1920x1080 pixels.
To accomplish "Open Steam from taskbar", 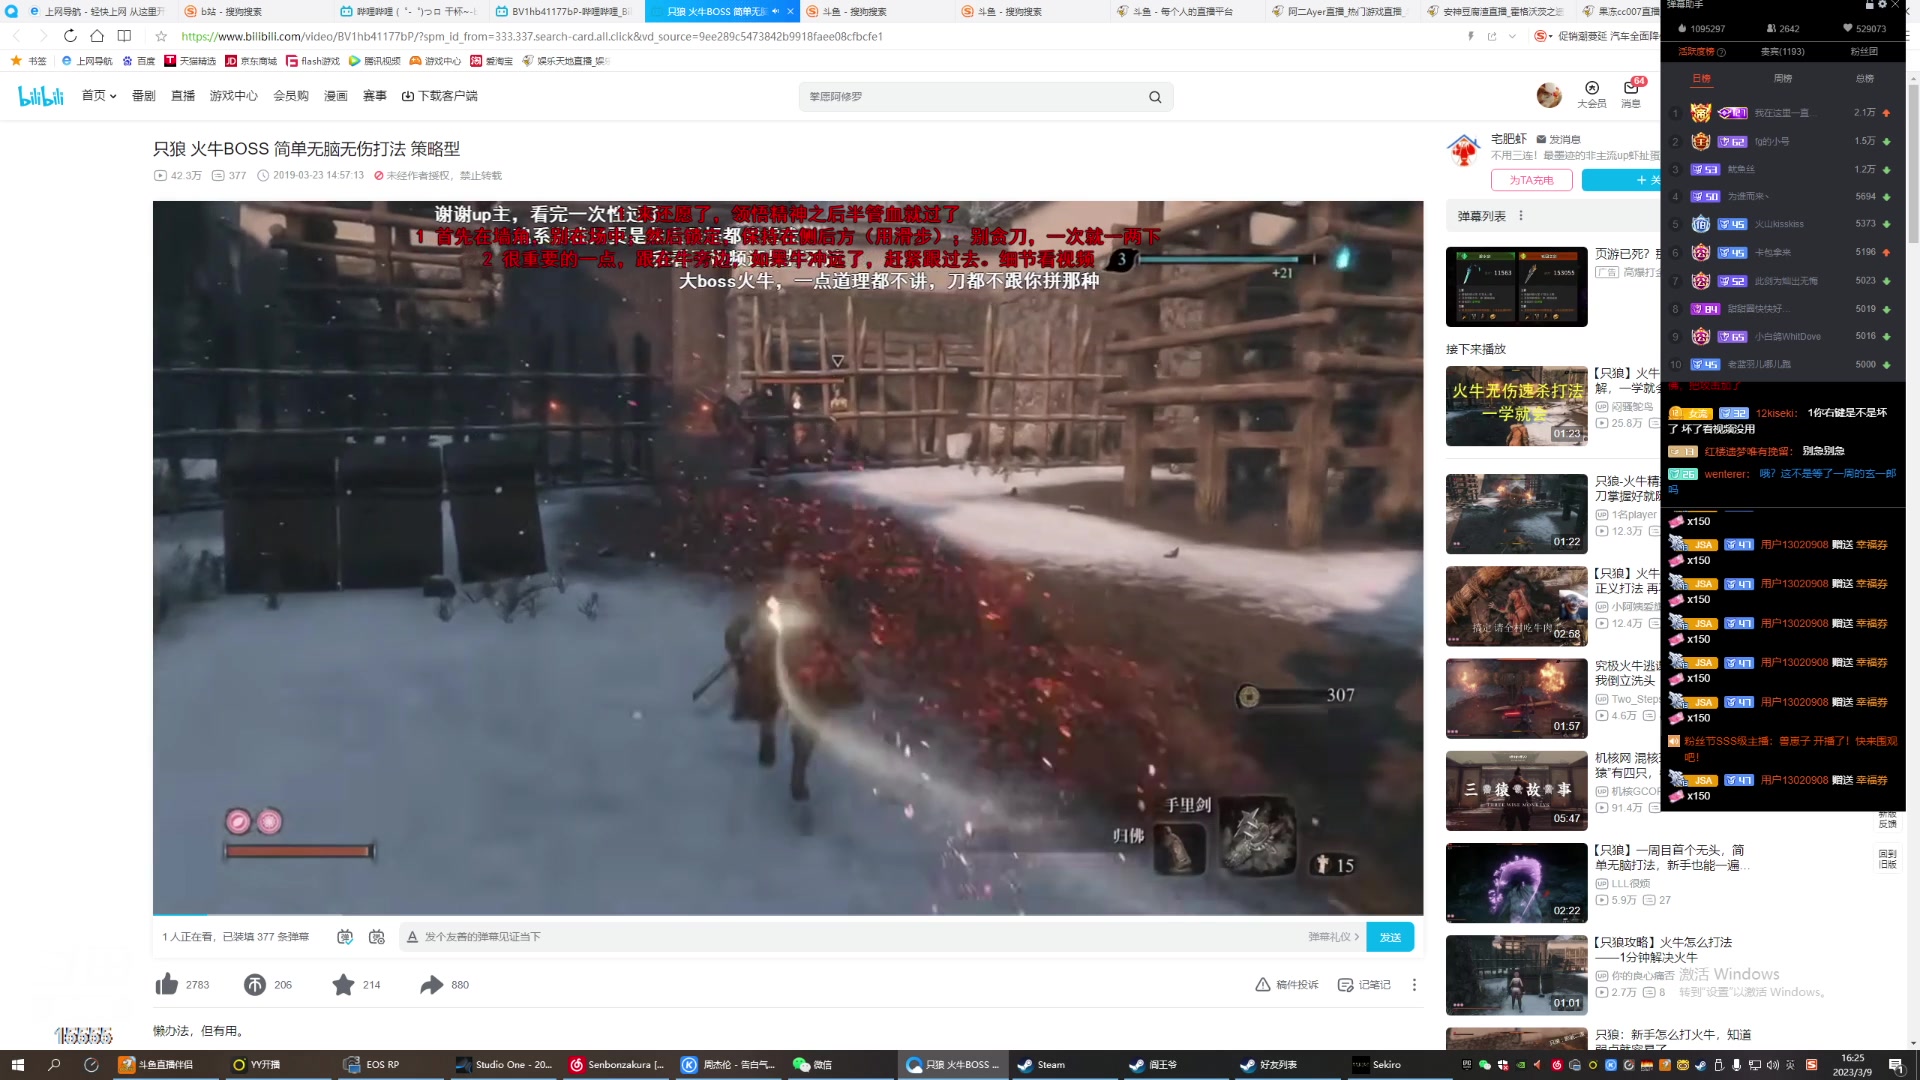I will [x=1043, y=1065].
